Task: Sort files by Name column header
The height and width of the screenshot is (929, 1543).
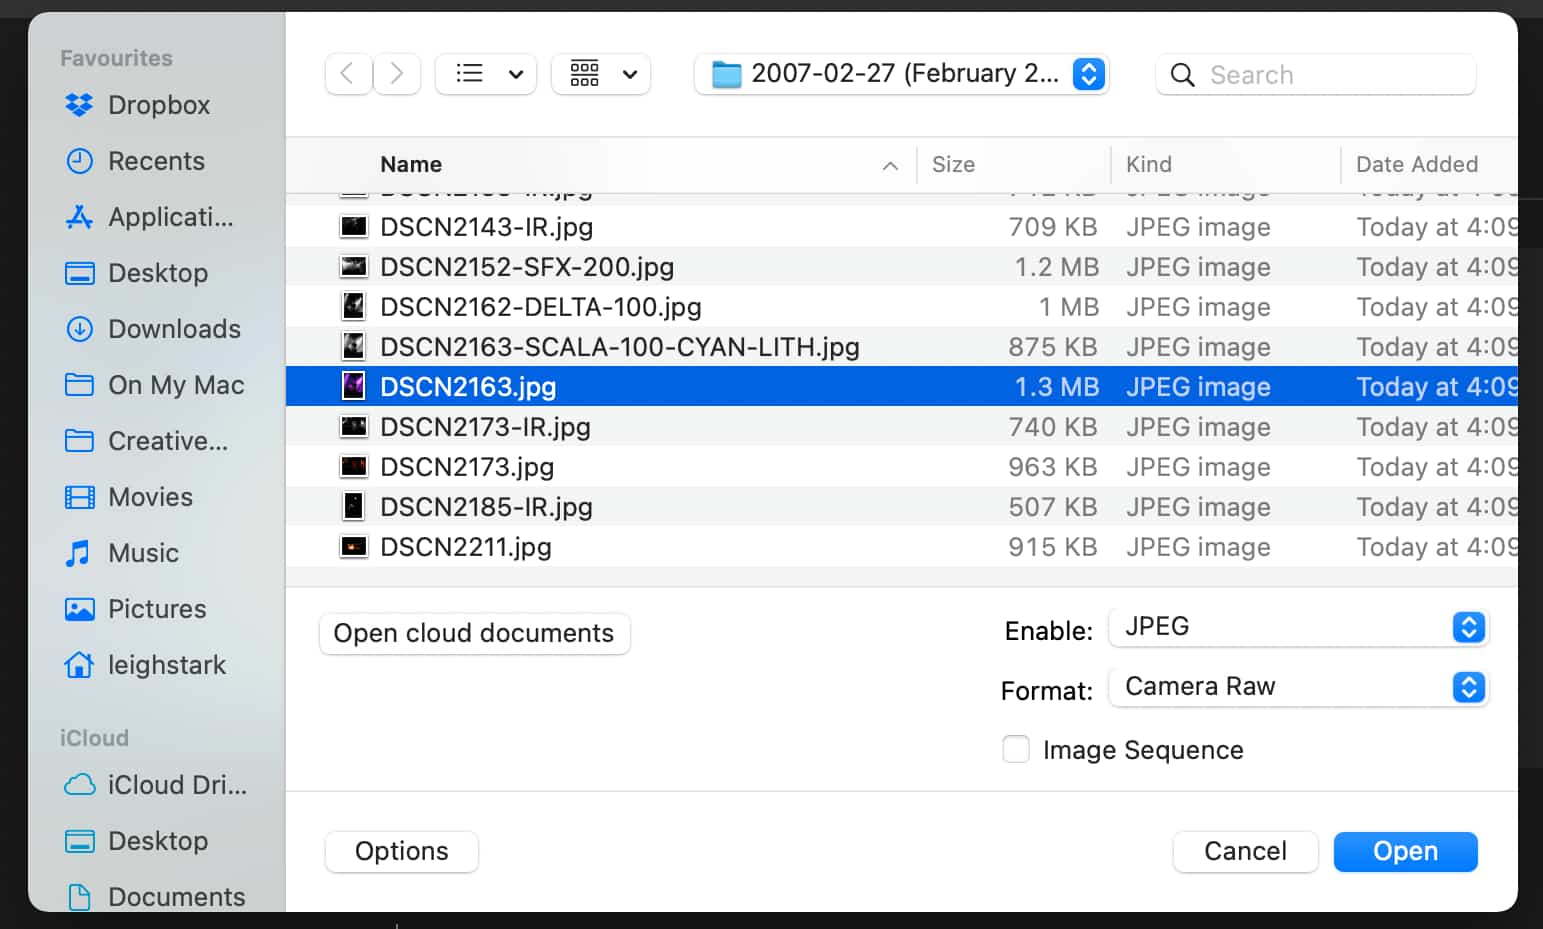Action: 411,164
